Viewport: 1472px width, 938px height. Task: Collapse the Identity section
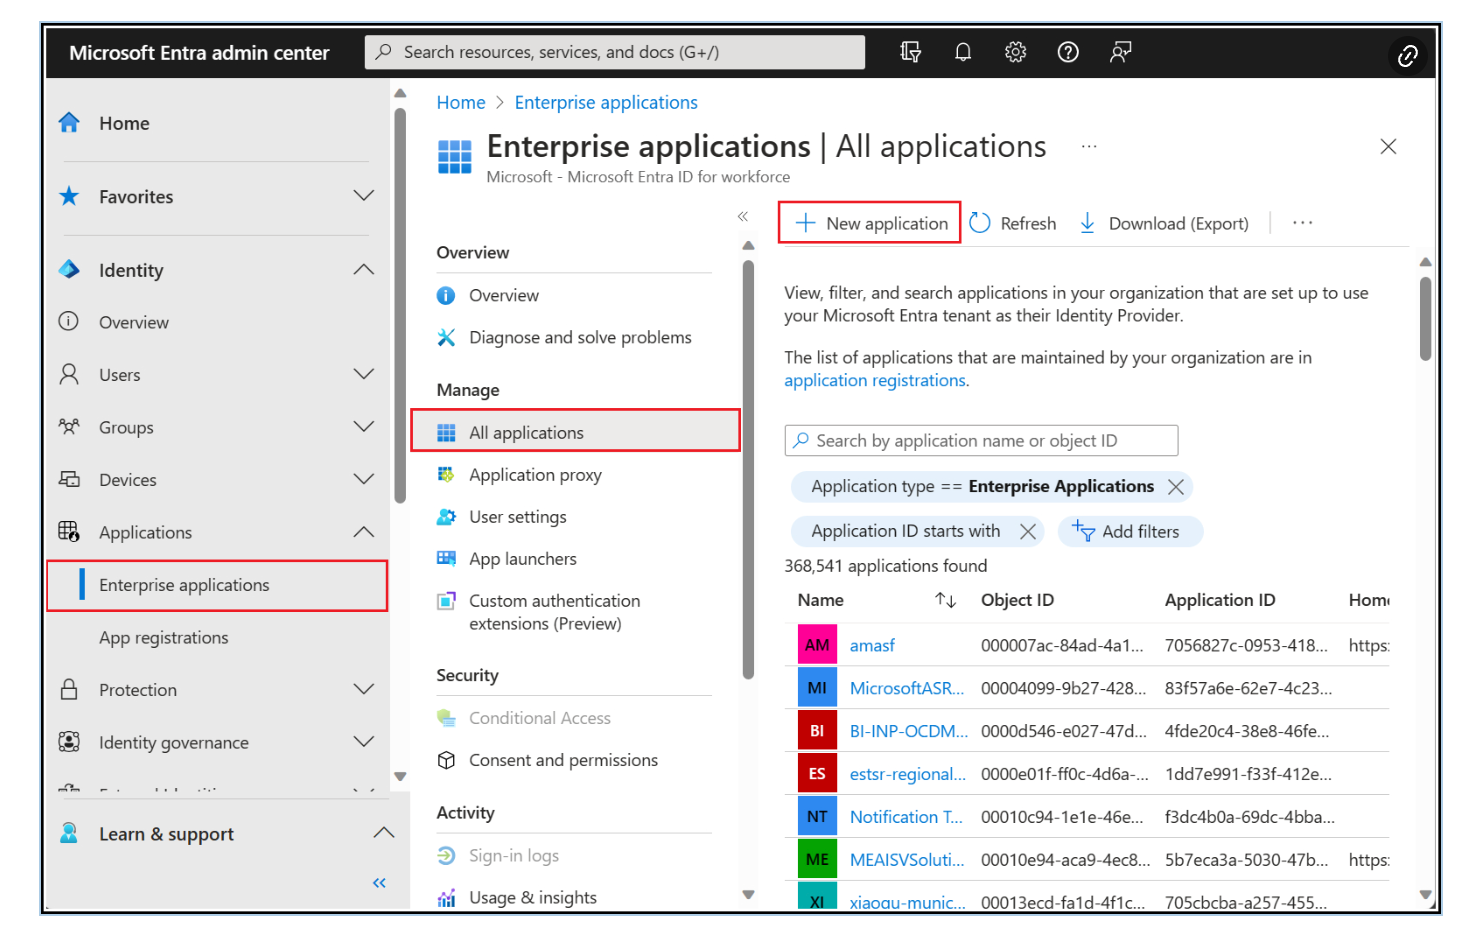[364, 269]
